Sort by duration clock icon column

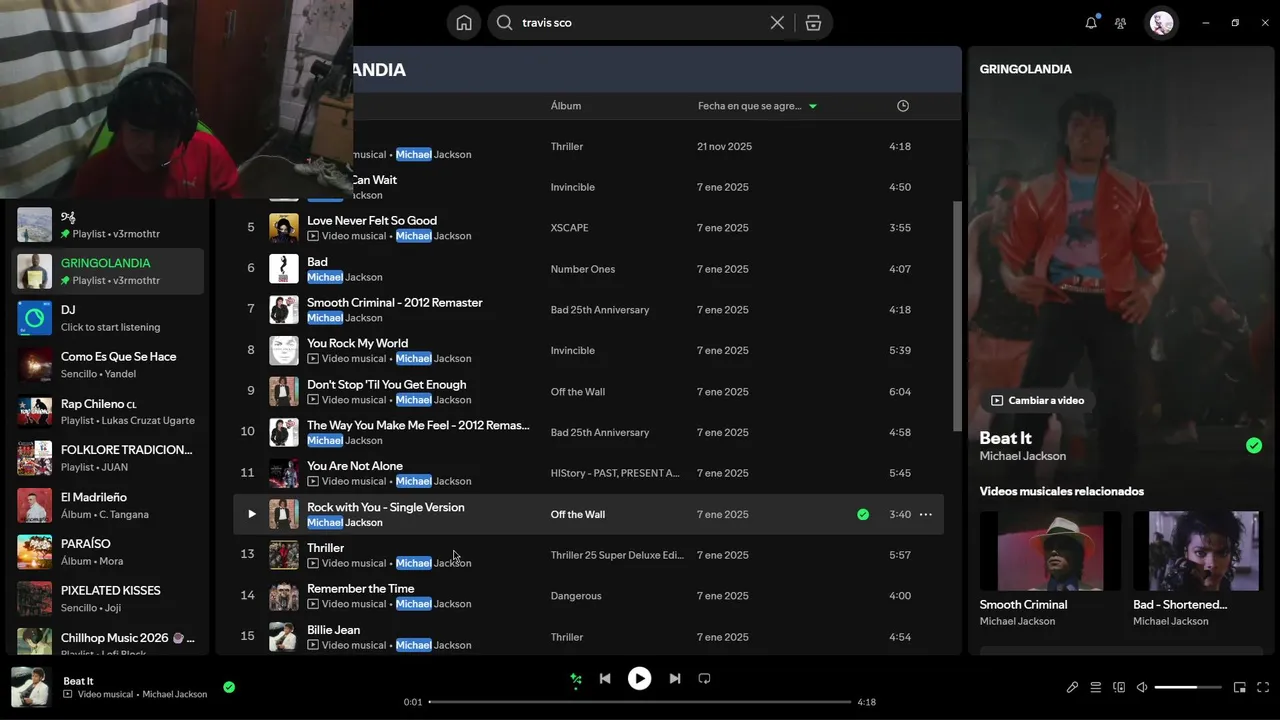click(x=903, y=106)
